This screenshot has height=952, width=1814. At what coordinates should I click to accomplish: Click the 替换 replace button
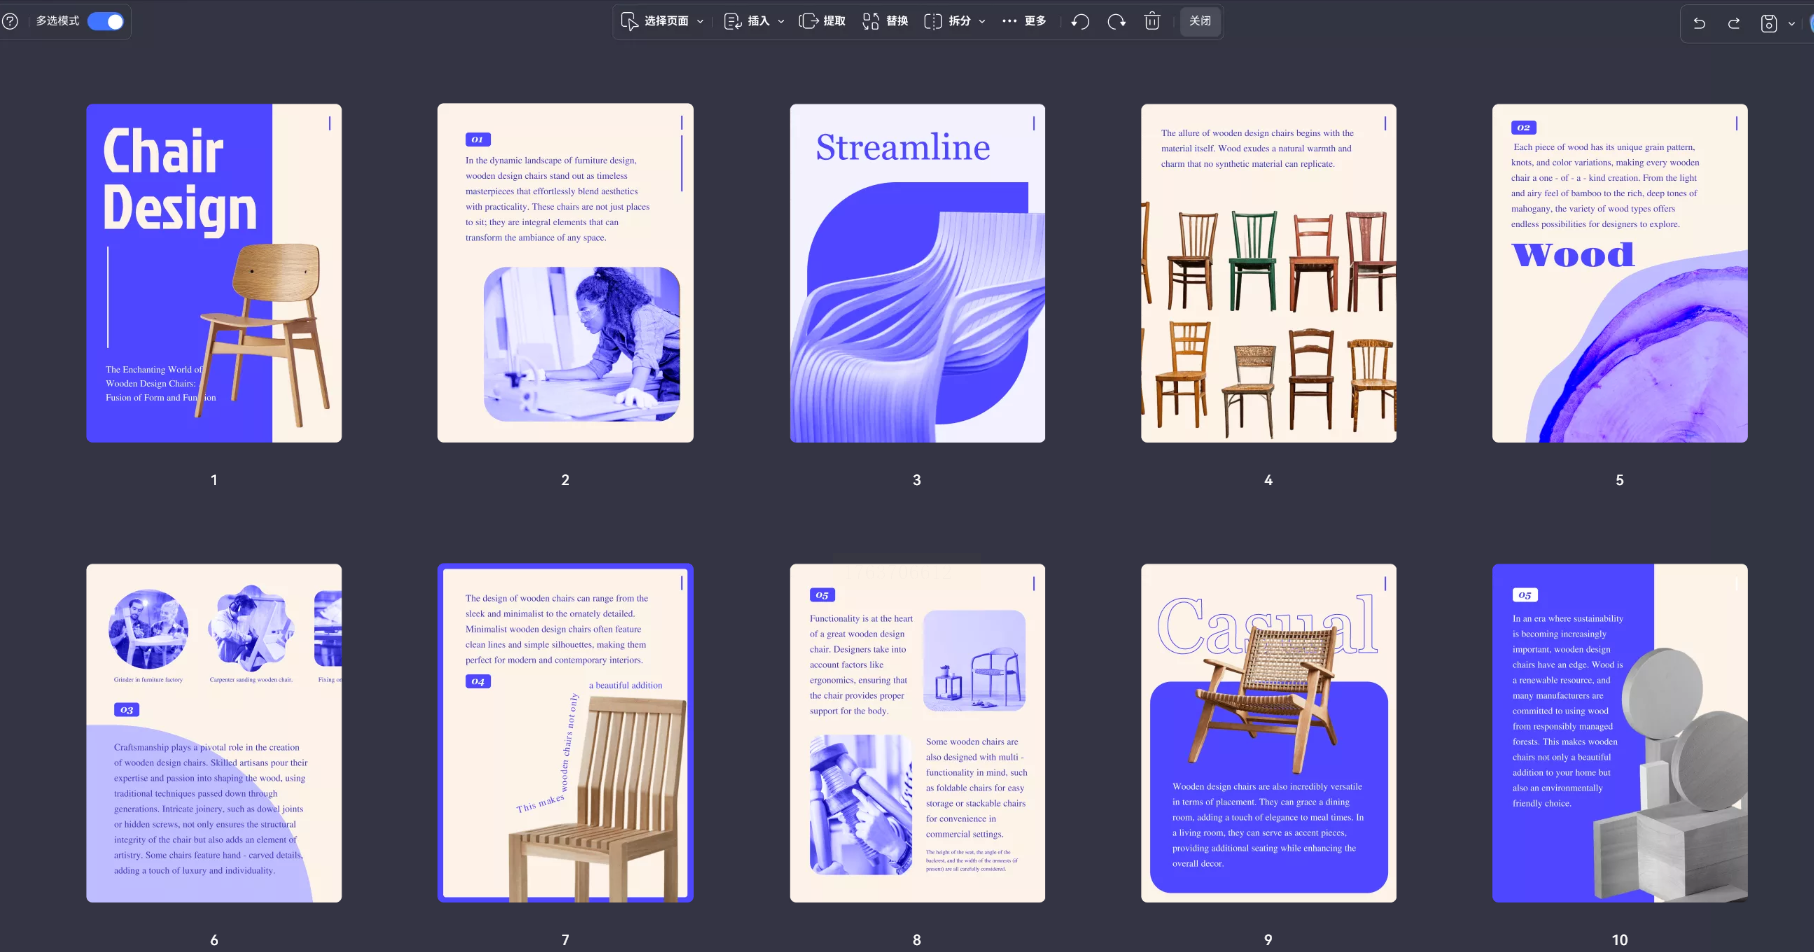885,21
